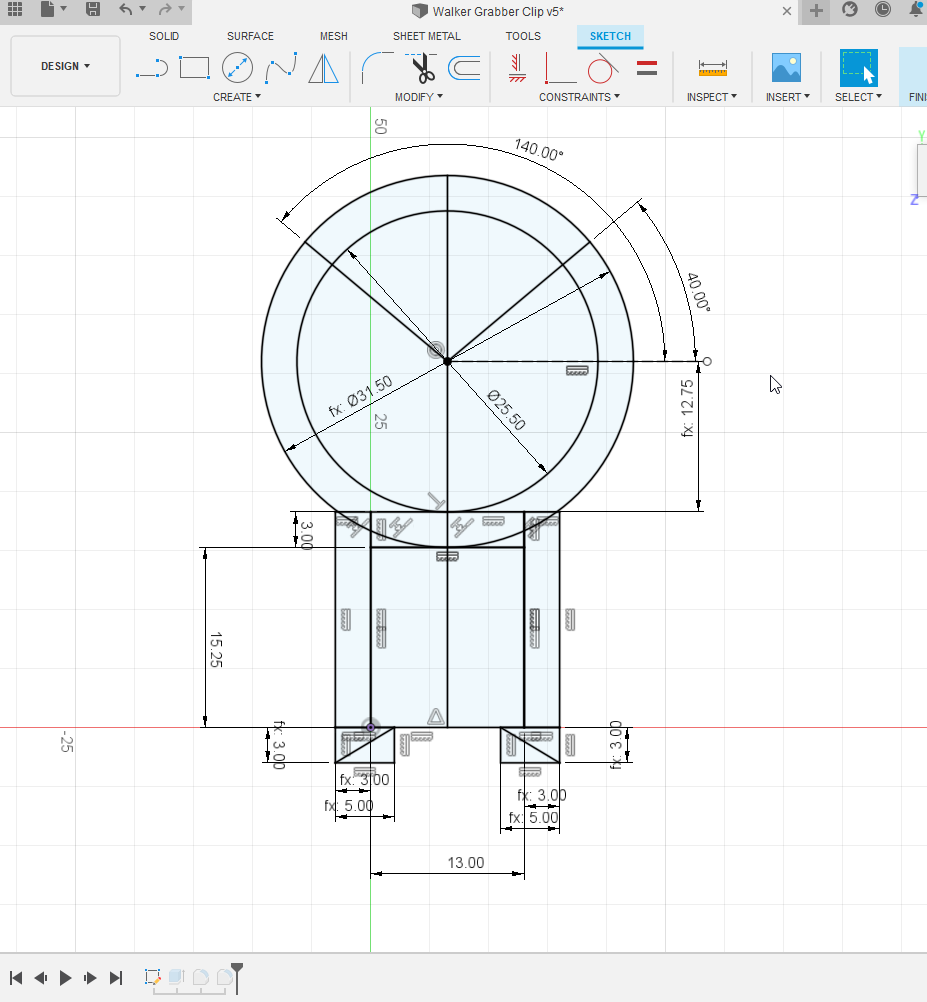The height and width of the screenshot is (1002, 927).
Task: Click the Measure ruler icon
Action: coord(712,68)
